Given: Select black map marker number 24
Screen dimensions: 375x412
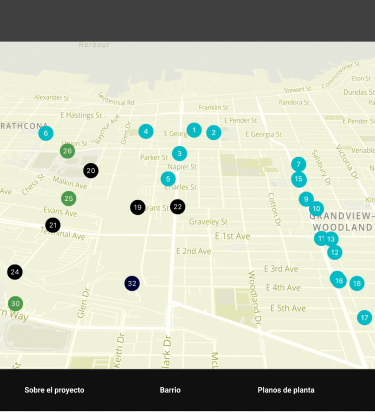Looking at the screenshot, I should (15, 272).
